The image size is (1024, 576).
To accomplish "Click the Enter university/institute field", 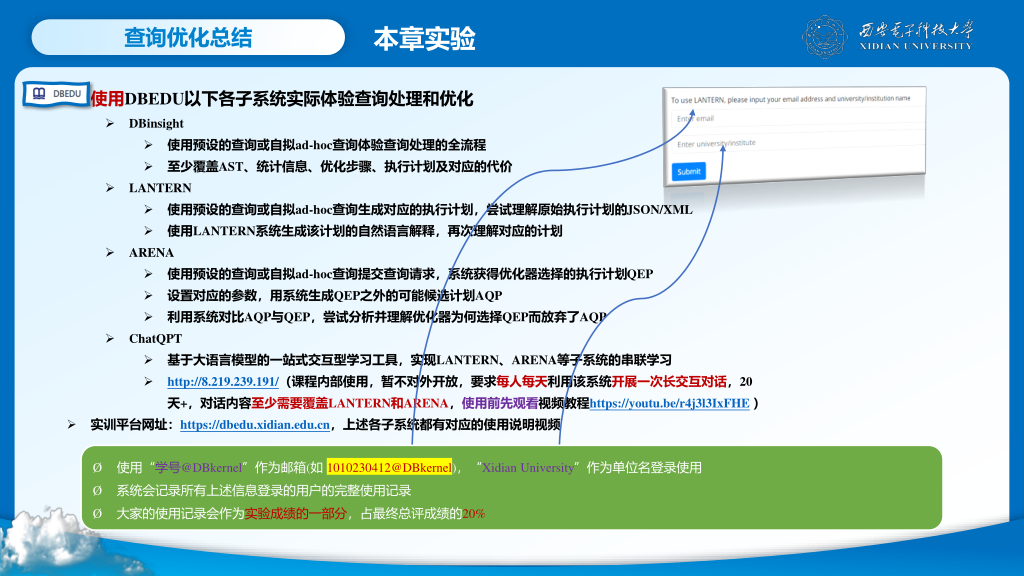I will pyautogui.click(x=797, y=142).
